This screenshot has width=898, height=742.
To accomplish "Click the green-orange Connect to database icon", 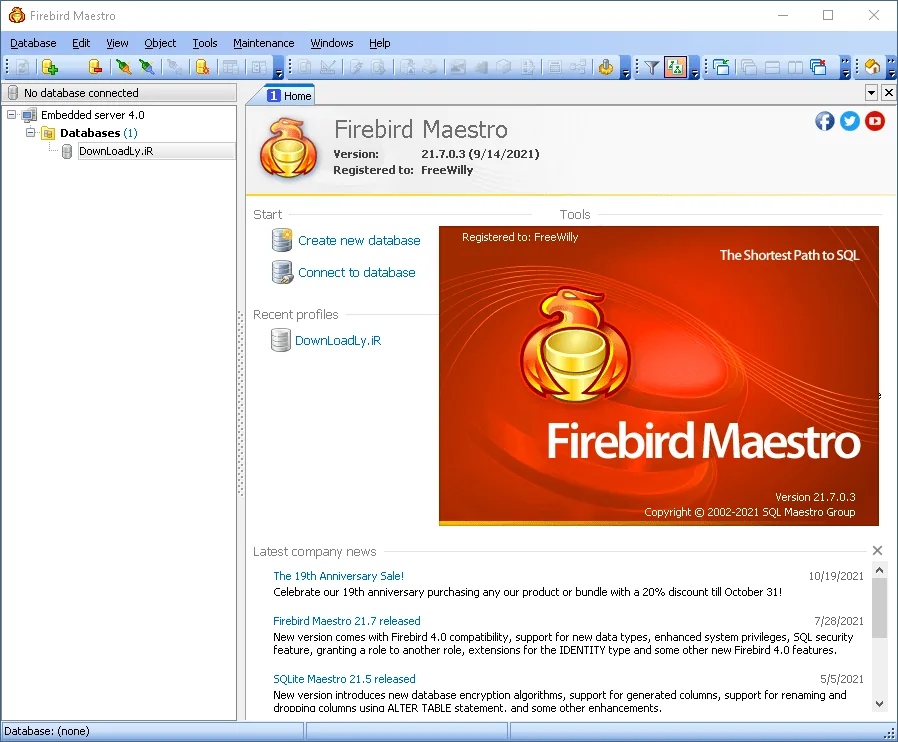I will point(123,68).
